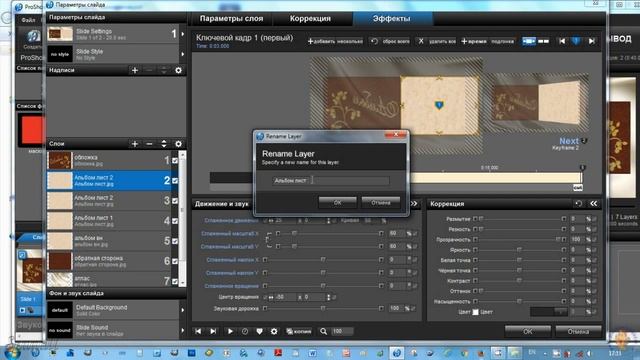Image resolution: width=640 pixels, height=360 pixels.
Task: Adjust the Звуковая дорожка volume slider
Action: click(x=322, y=308)
